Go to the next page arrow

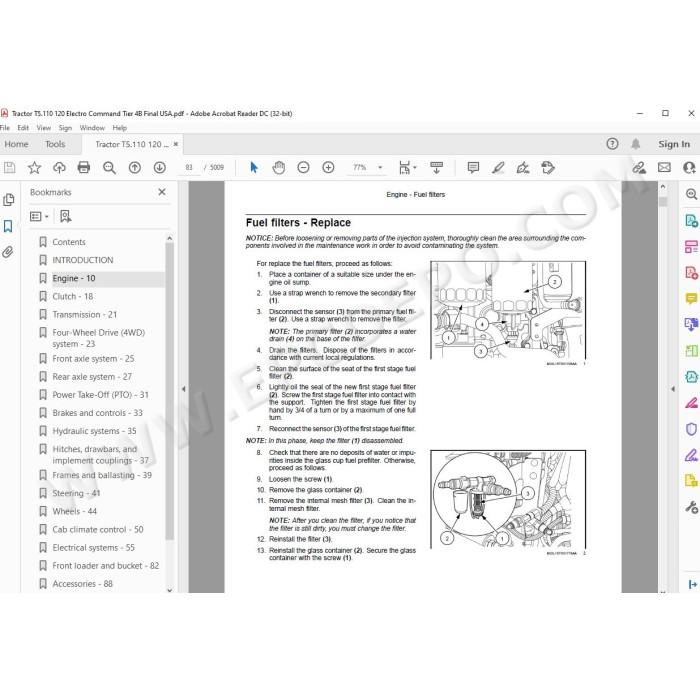click(159, 167)
